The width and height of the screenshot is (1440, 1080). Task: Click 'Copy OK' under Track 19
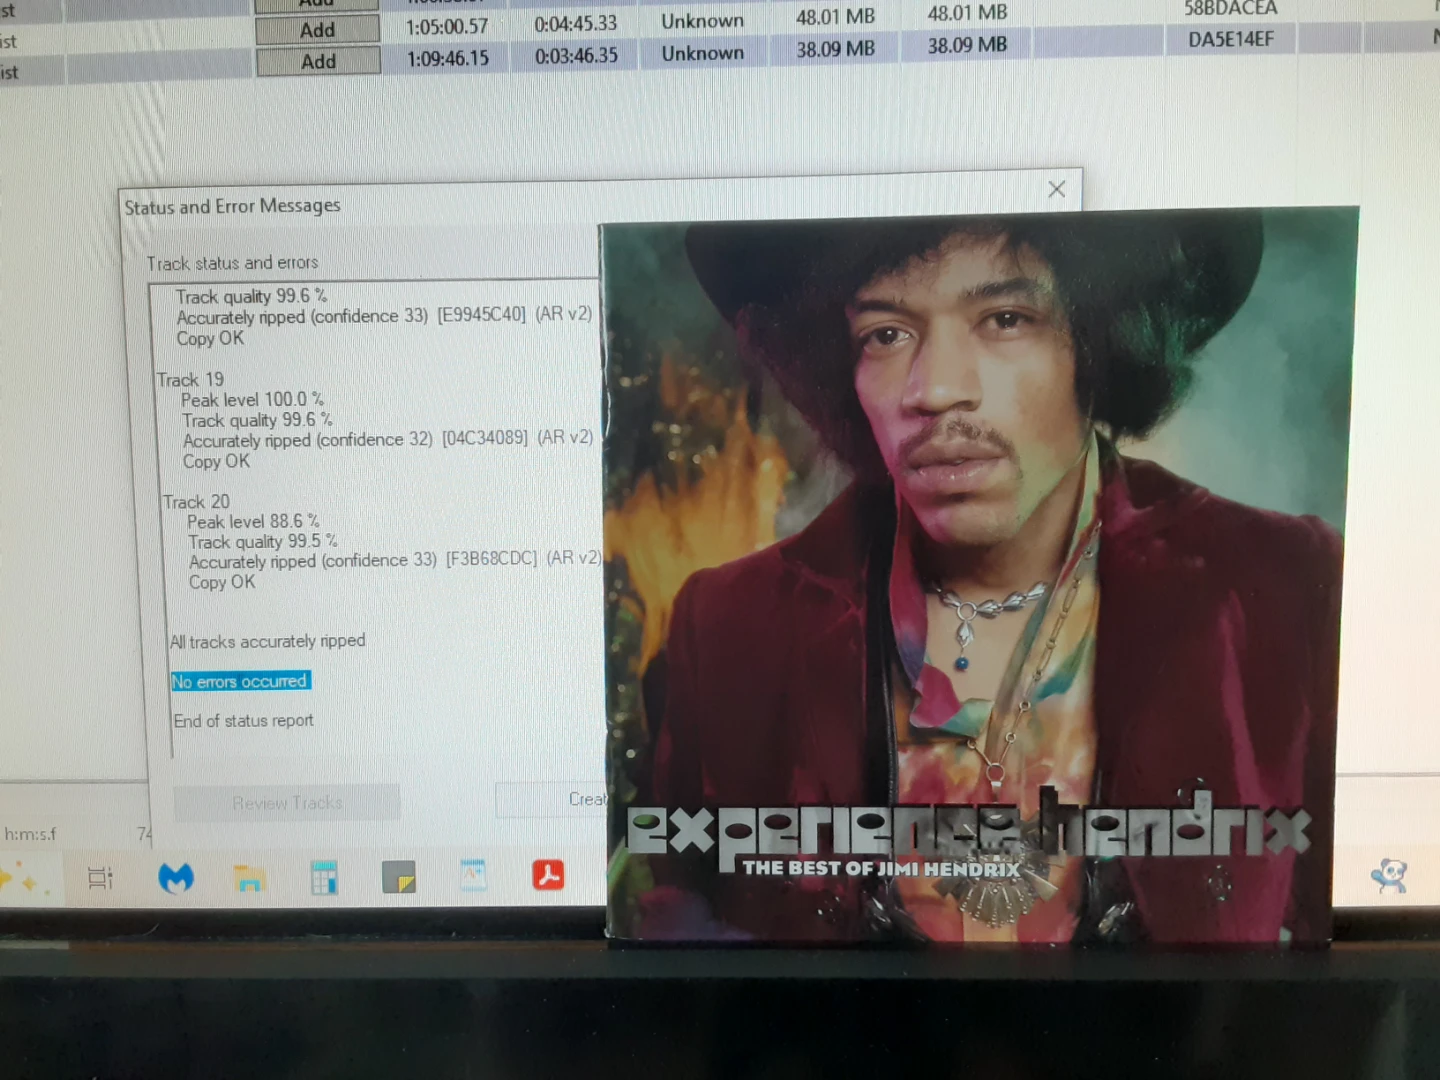tap(216, 461)
